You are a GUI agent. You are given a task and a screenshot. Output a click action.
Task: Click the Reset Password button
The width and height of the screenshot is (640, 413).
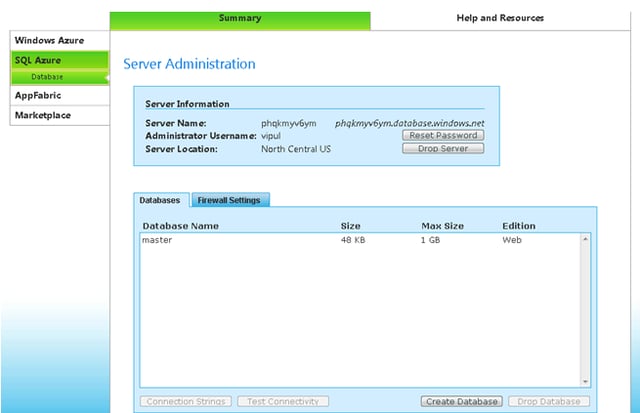coord(443,135)
